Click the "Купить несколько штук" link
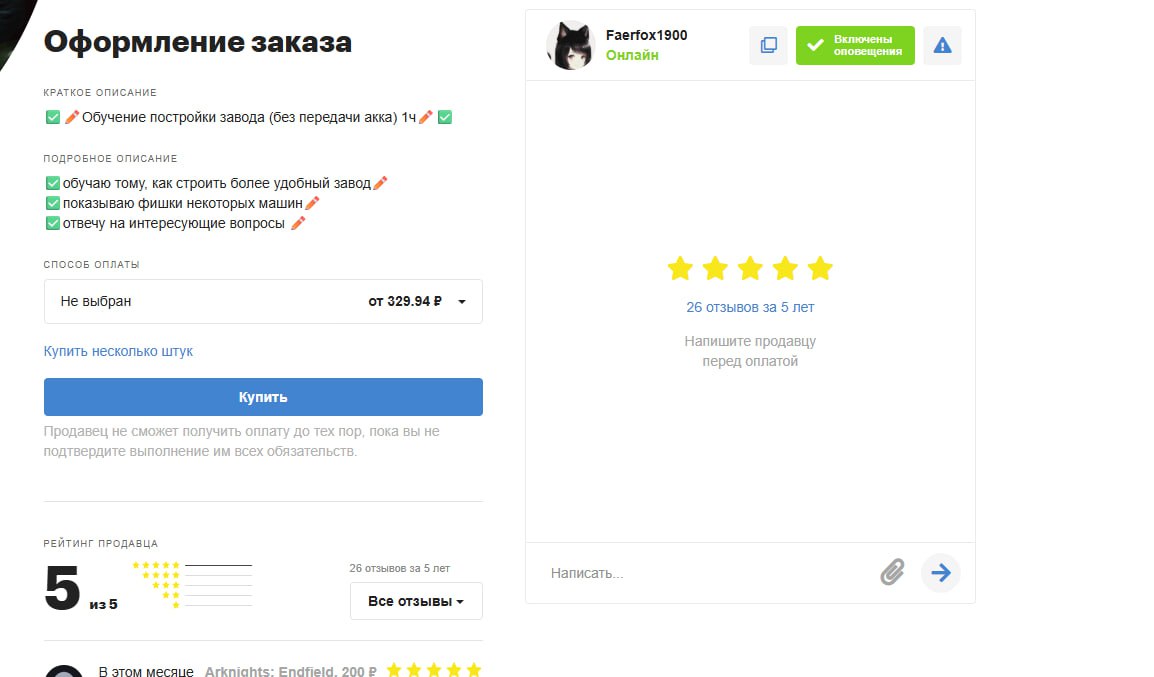 (x=118, y=351)
